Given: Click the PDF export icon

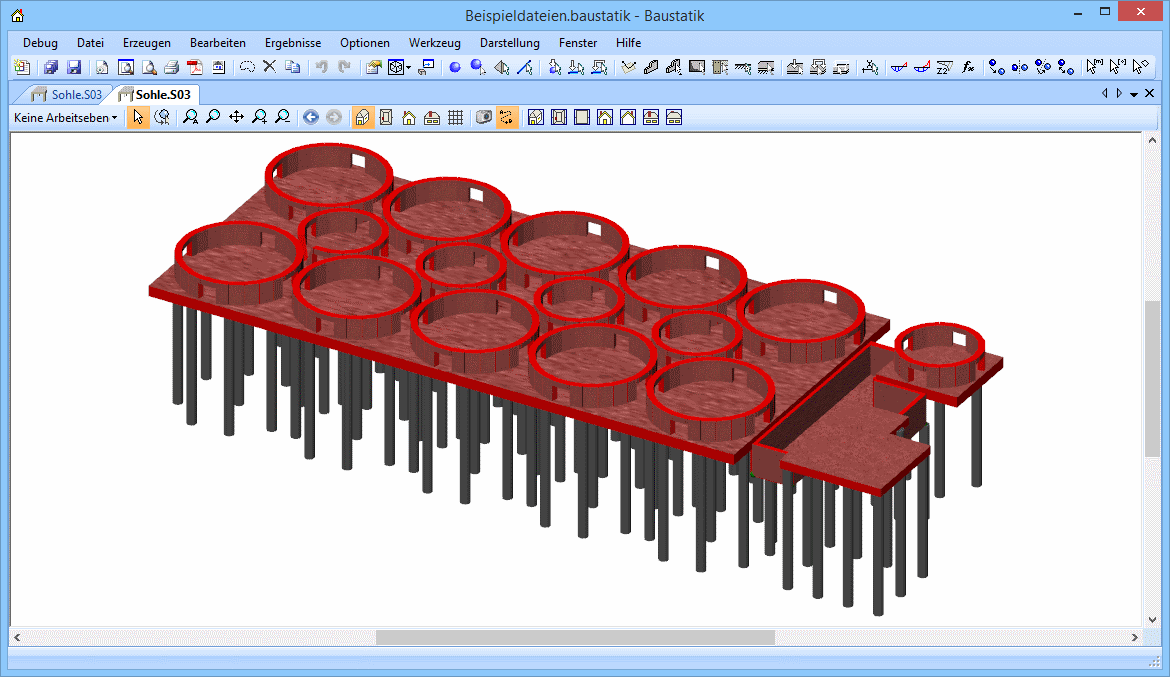Looking at the screenshot, I should (195, 67).
